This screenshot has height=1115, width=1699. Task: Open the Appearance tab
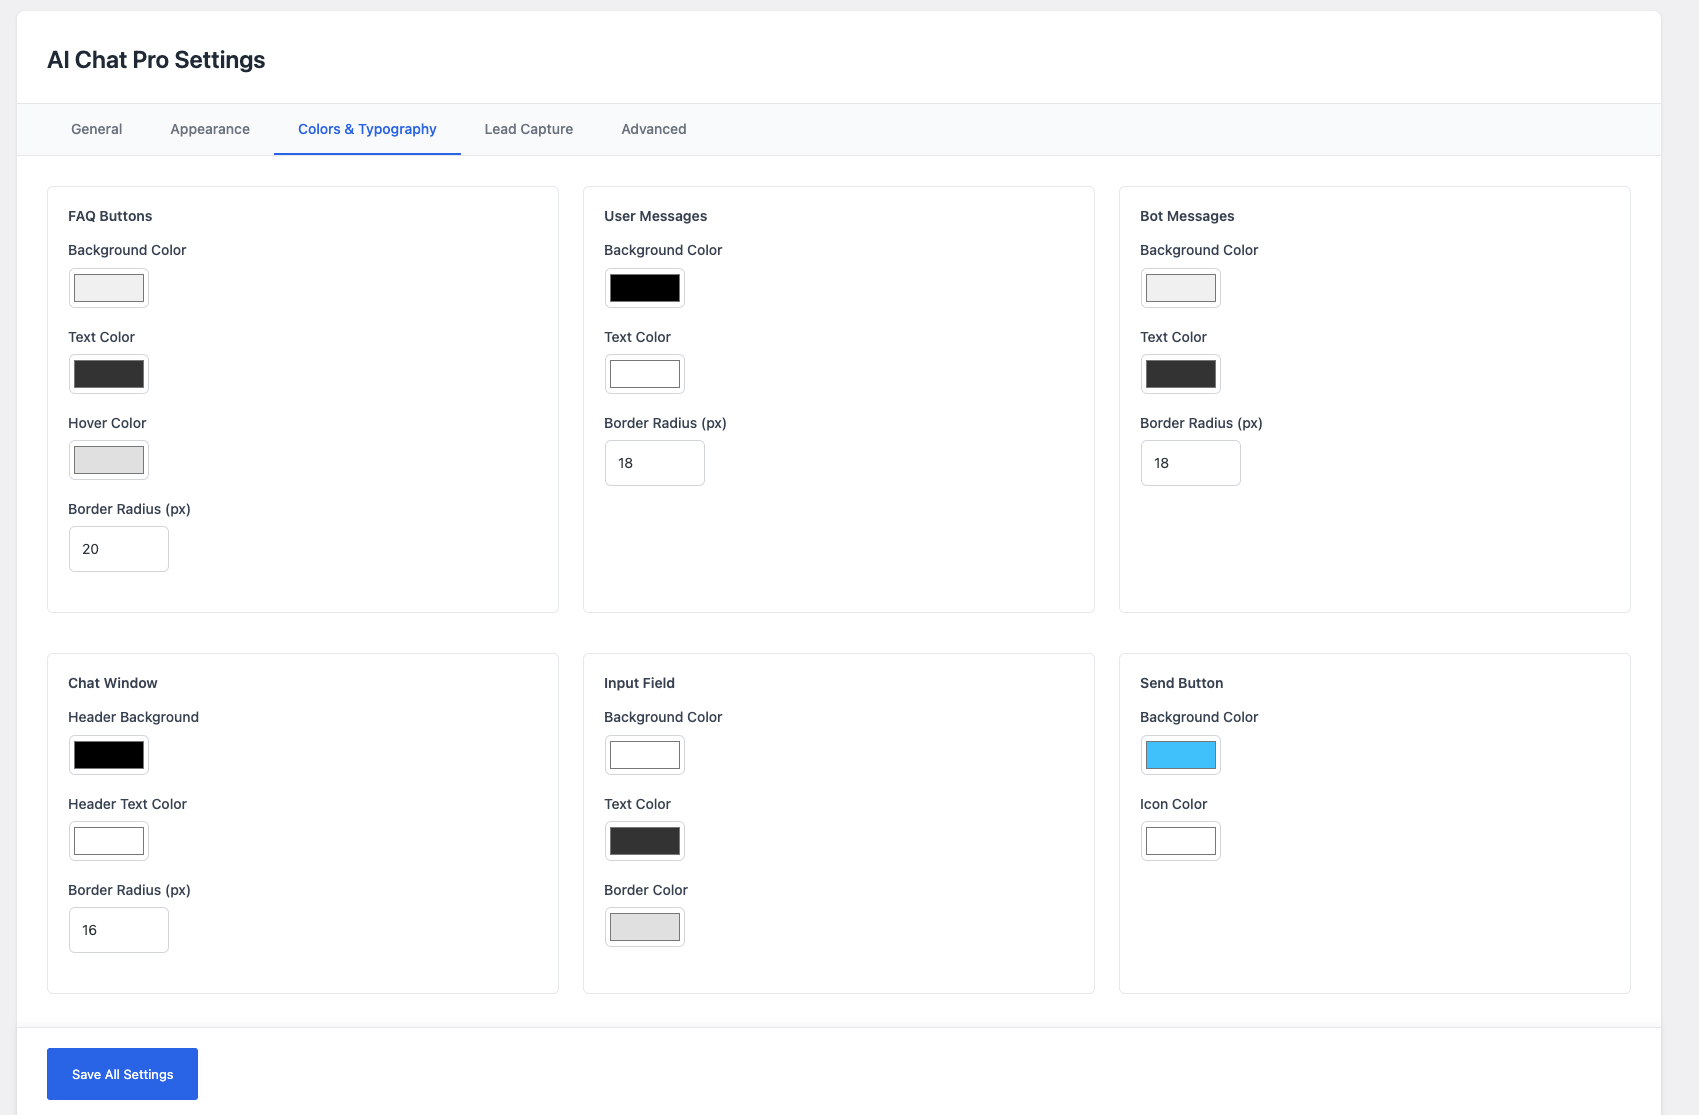point(209,129)
